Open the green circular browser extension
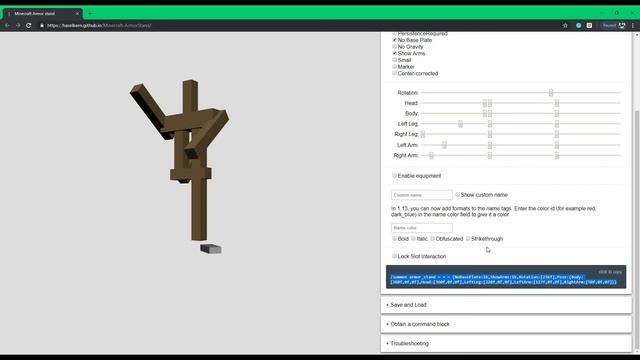Screen dimensions: 640x360 click(x=578, y=25)
